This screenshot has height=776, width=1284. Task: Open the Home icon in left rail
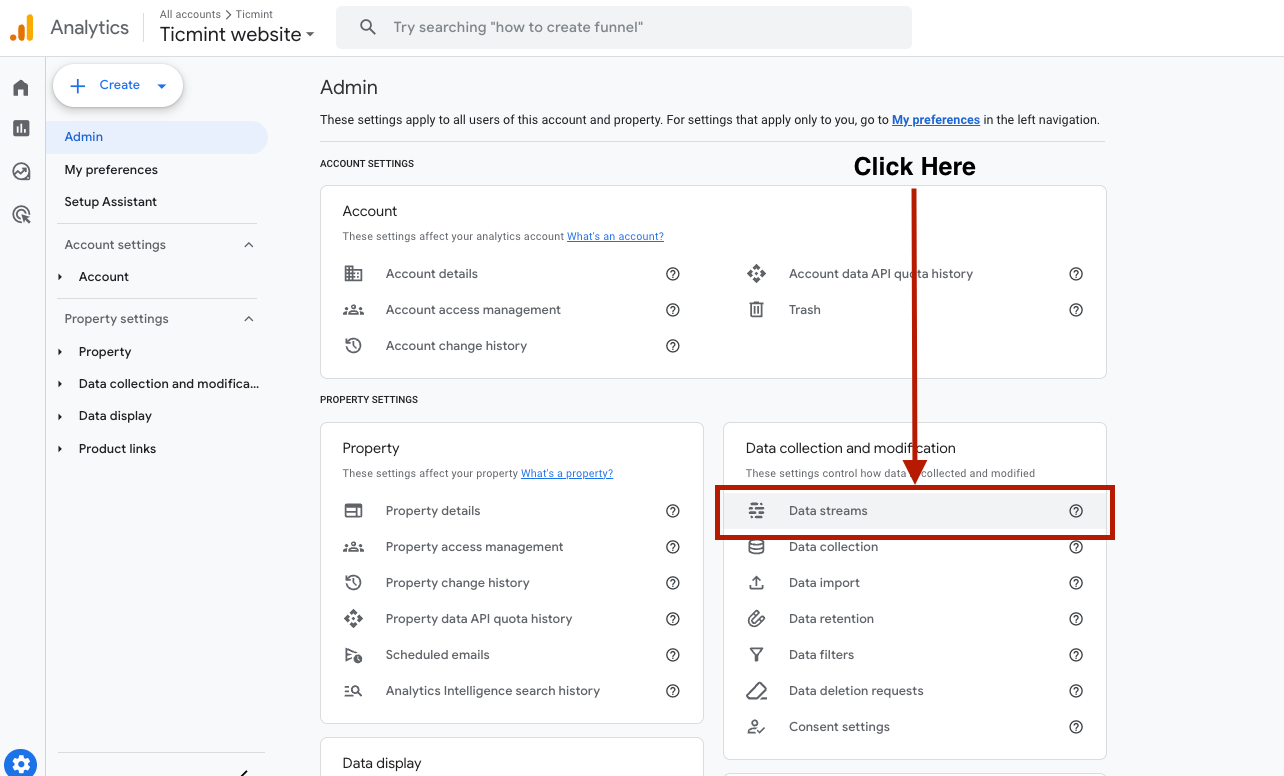21,88
